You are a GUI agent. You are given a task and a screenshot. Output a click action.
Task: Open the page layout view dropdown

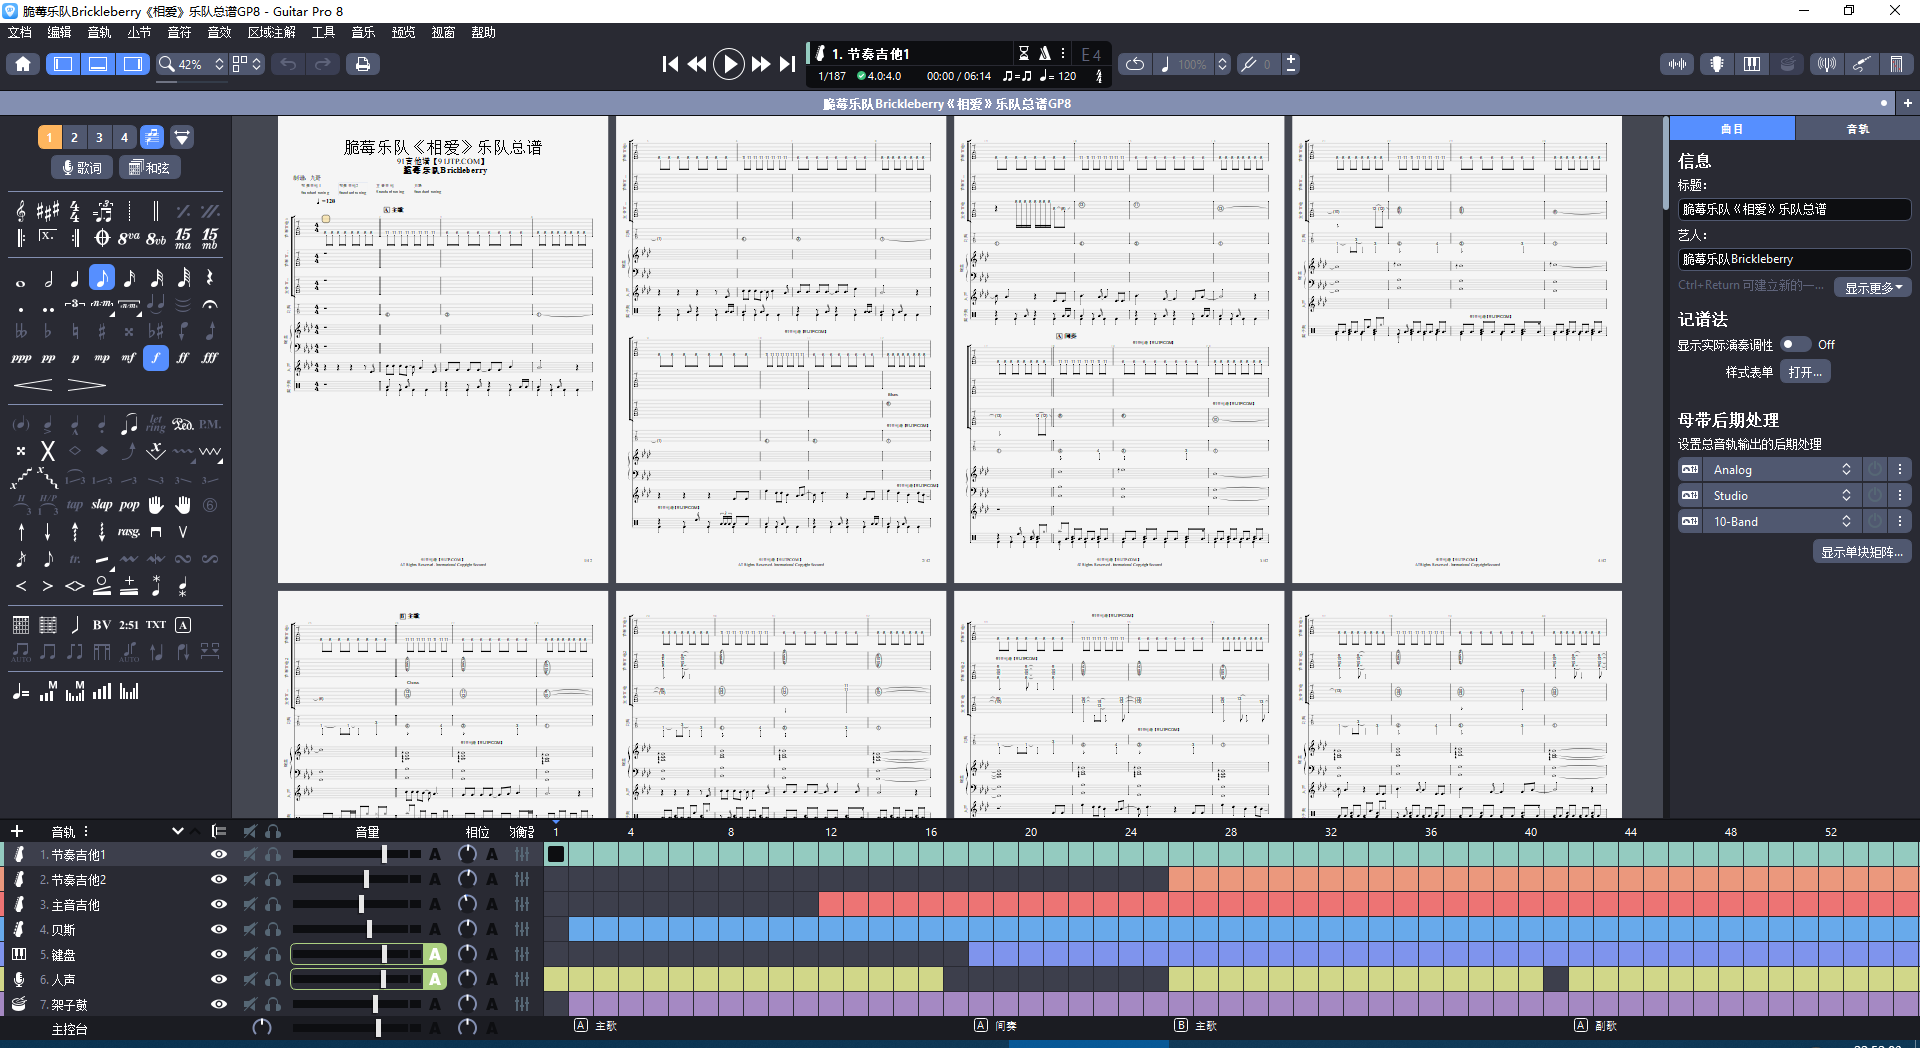point(247,64)
